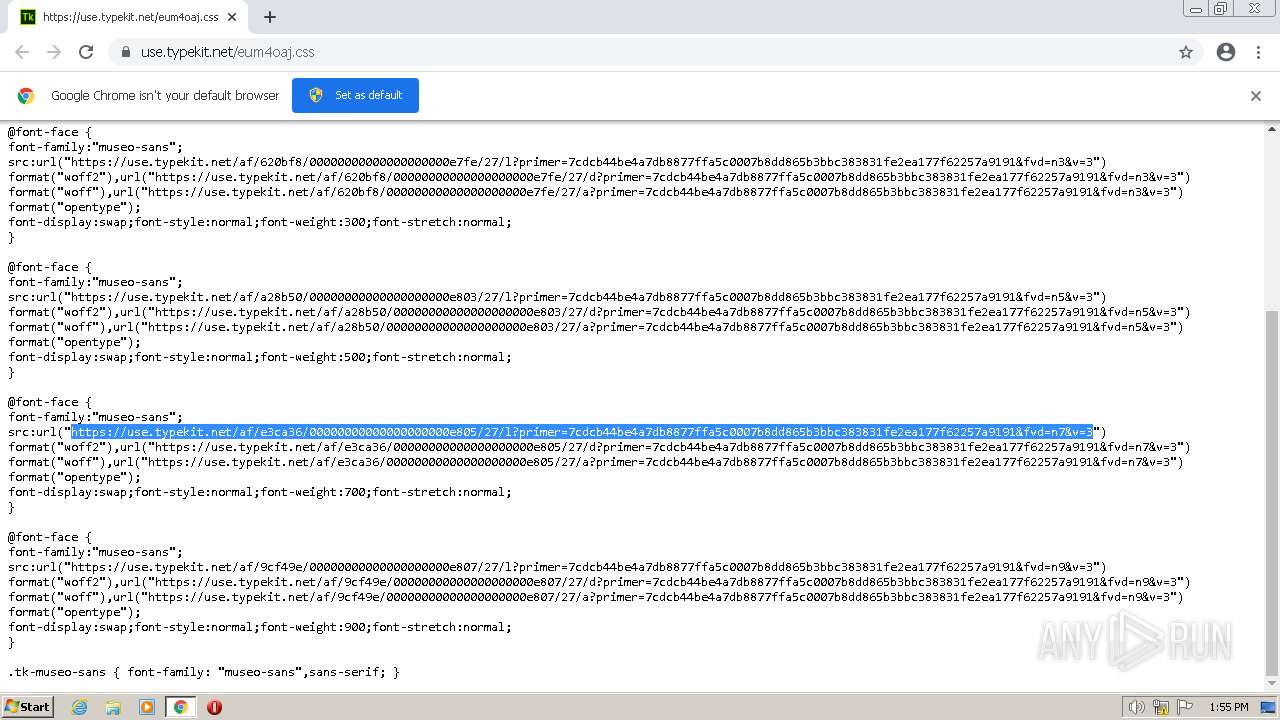This screenshot has height=720, width=1280.
Task: Click the volume speaker tray icon
Action: click(1137, 707)
